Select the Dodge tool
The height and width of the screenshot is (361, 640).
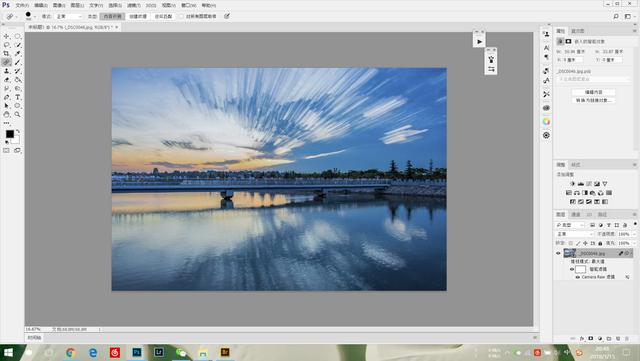(x=18, y=88)
